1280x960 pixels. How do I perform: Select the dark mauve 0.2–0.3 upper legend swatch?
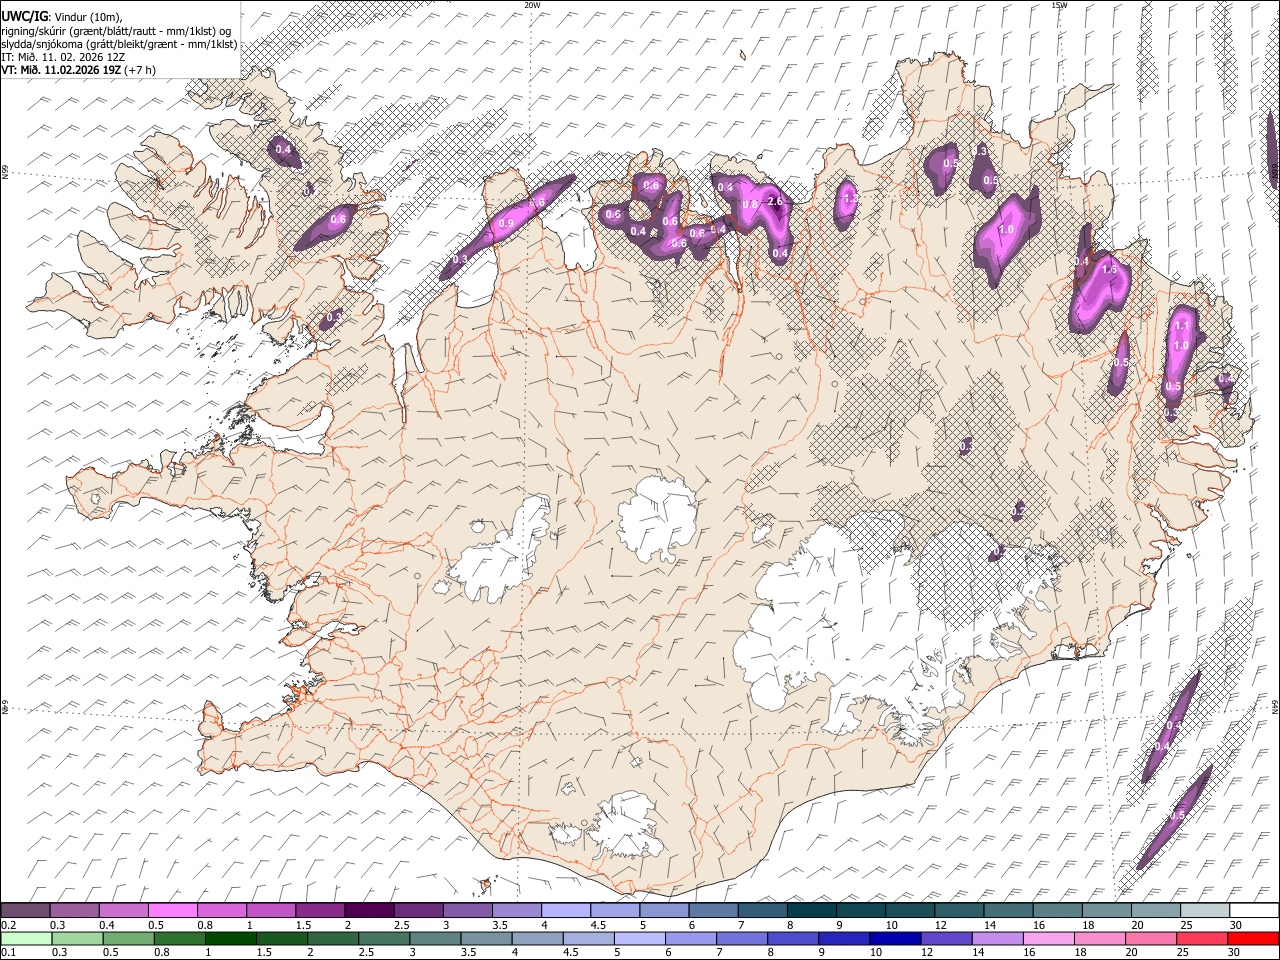26,911
